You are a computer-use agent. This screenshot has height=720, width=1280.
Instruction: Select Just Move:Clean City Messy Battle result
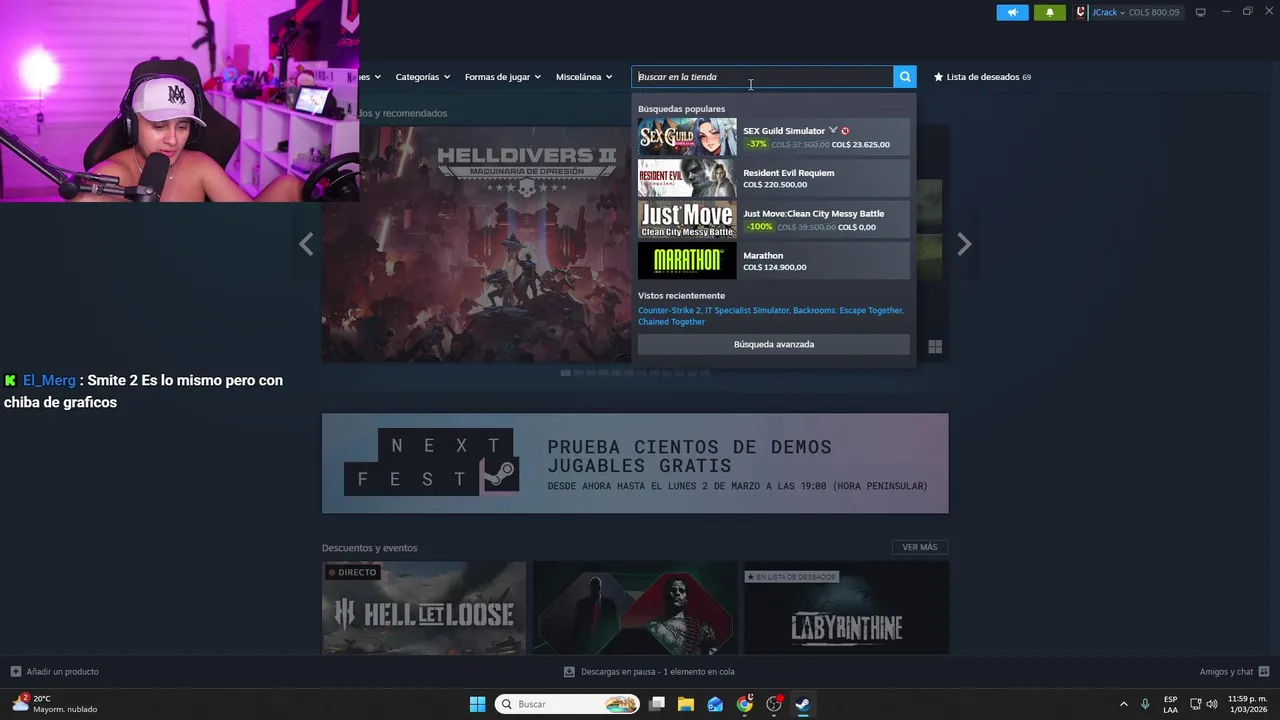tap(774, 220)
